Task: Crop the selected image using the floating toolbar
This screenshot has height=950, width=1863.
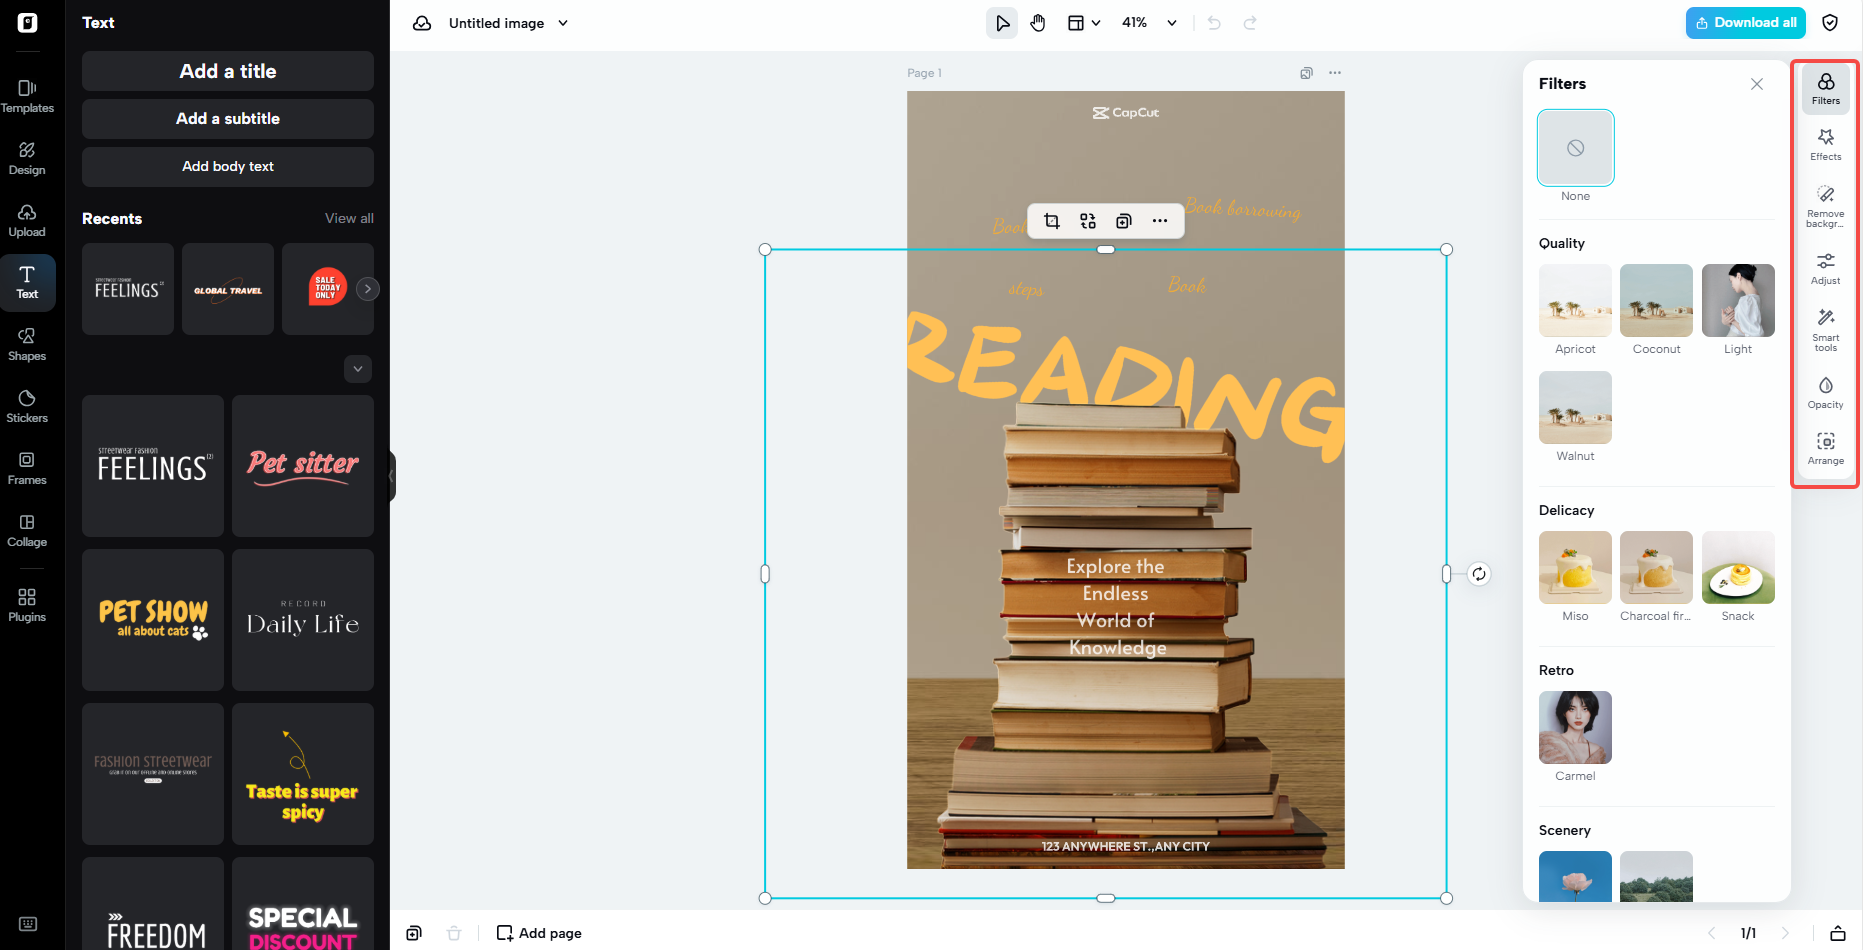Action: pyautogui.click(x=1052, y=220)
